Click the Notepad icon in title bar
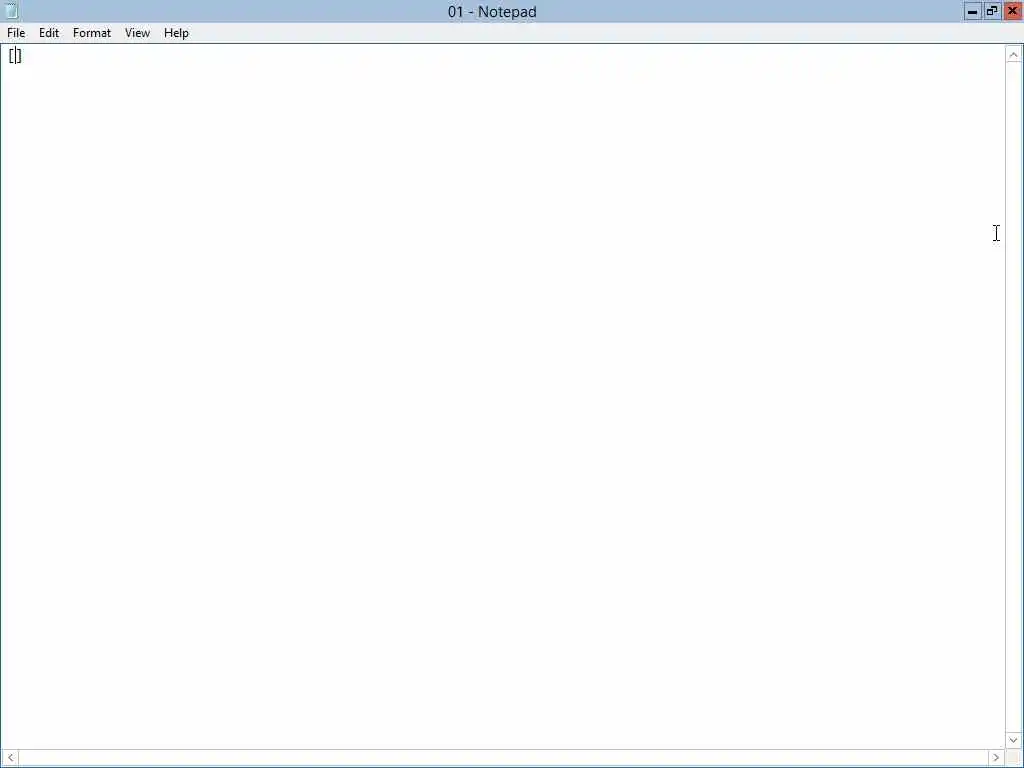The width and height of the screenshot is (1024, 768). (x=11, y=10)
